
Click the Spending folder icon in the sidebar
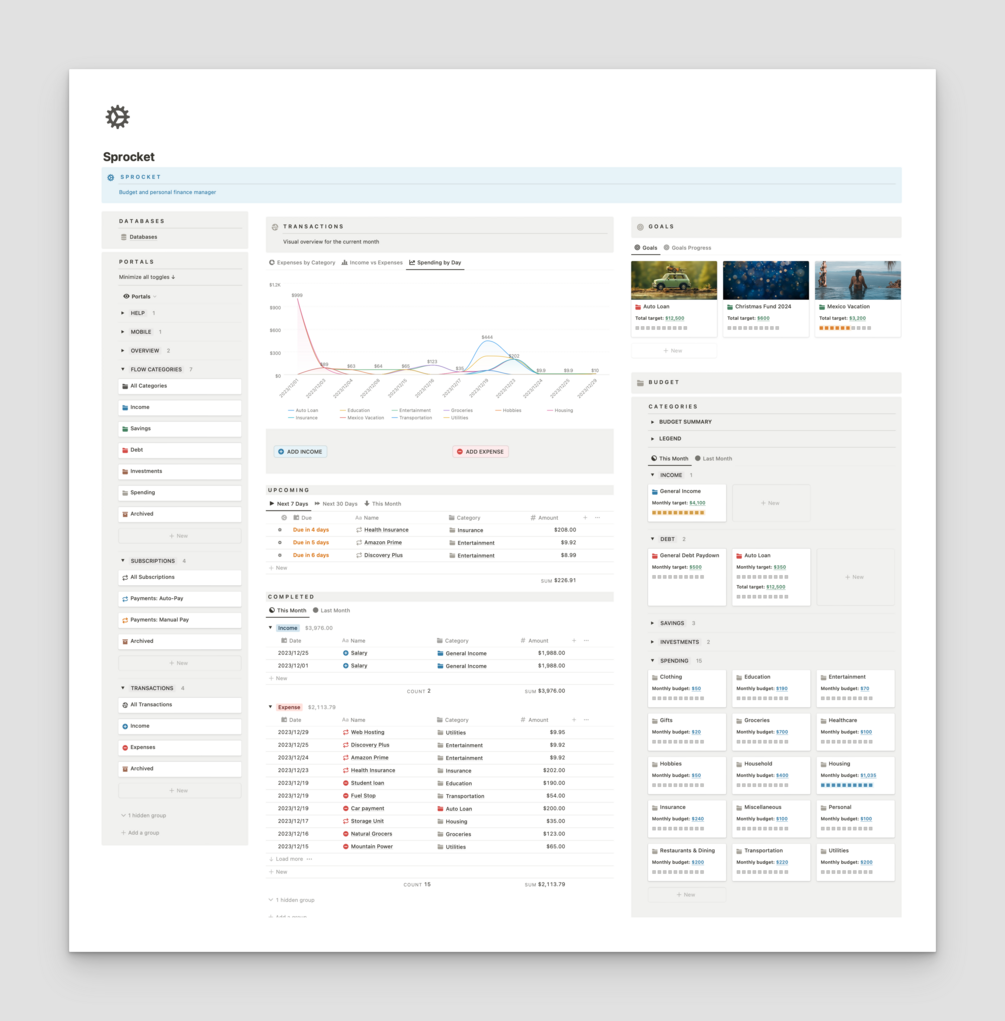(x=125, y=493)
